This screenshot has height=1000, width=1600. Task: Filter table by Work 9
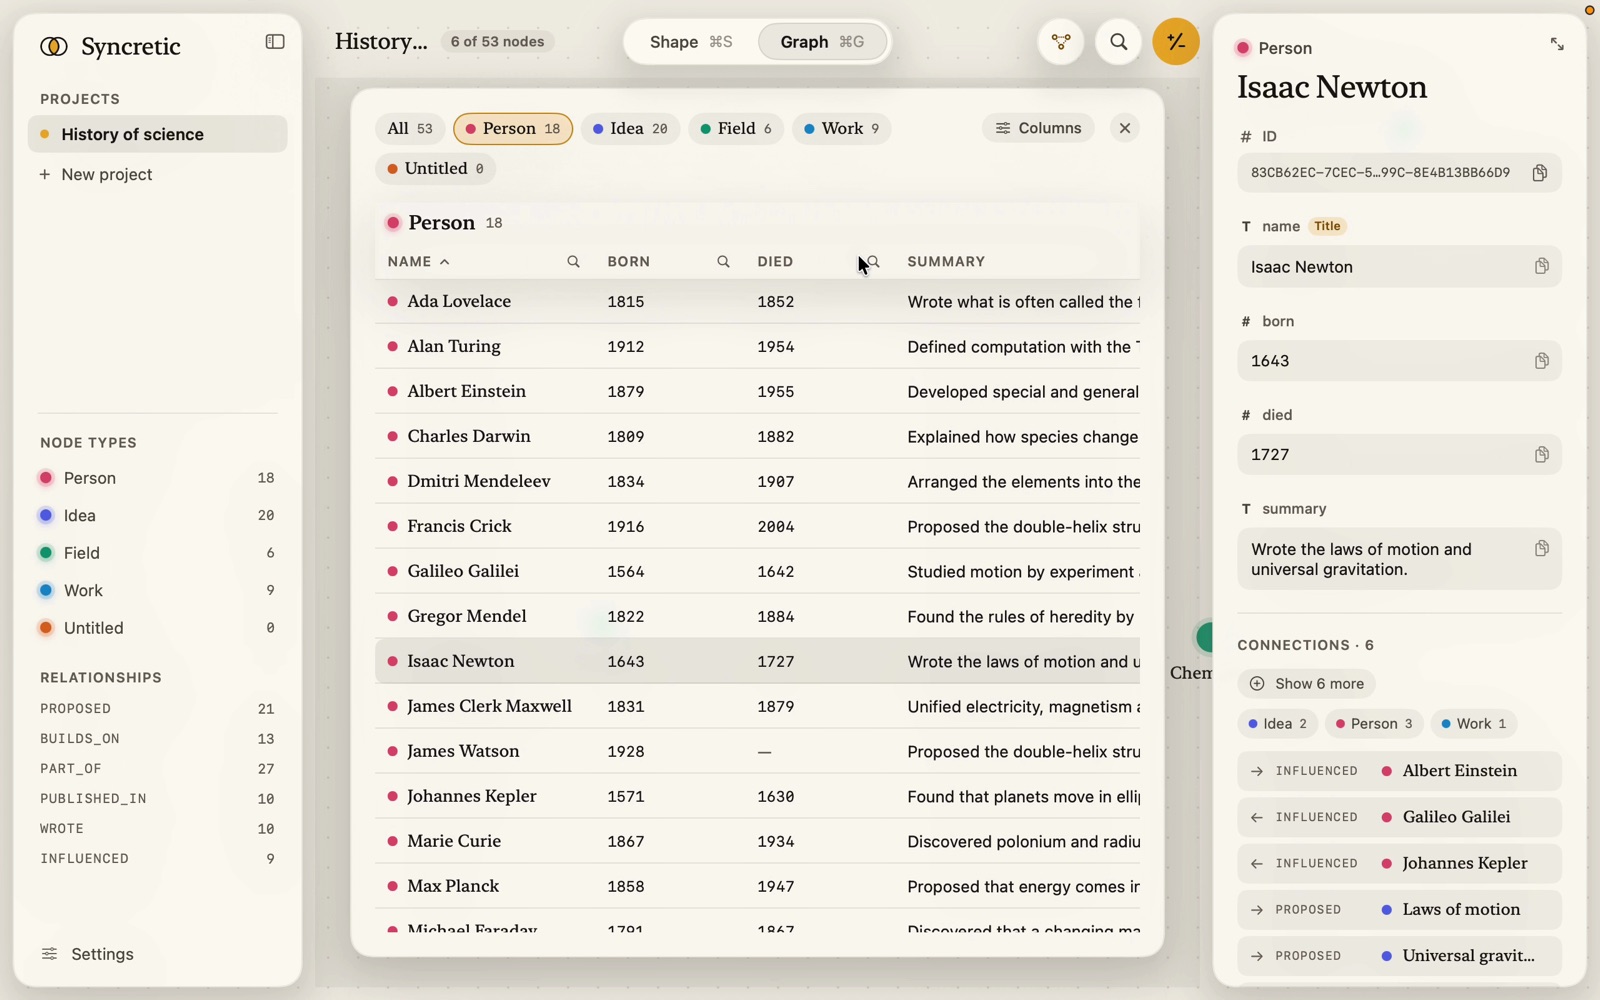tap(842, 128)
